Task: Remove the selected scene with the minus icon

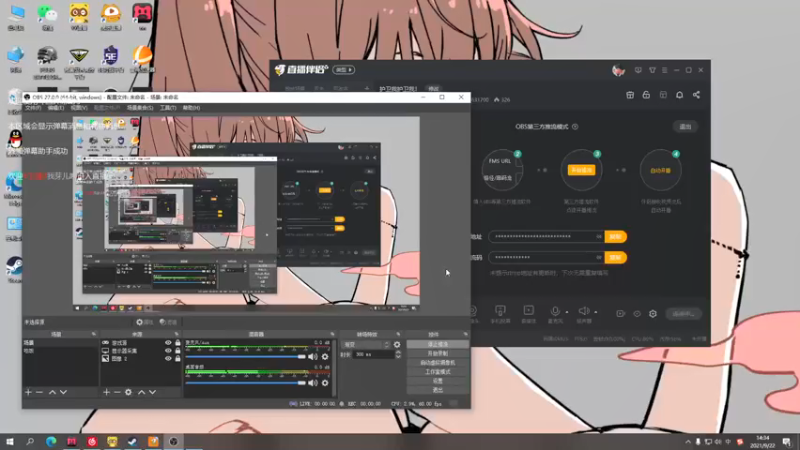Action: click(x=39, y=392)
